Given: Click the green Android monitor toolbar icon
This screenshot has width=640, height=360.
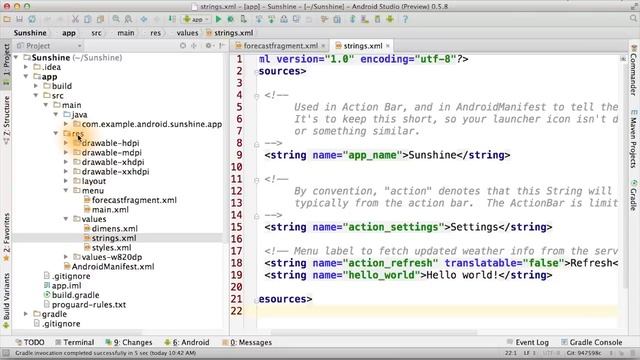Looking at the screenshot, I should pyautogui.click(x=390, y=19).
